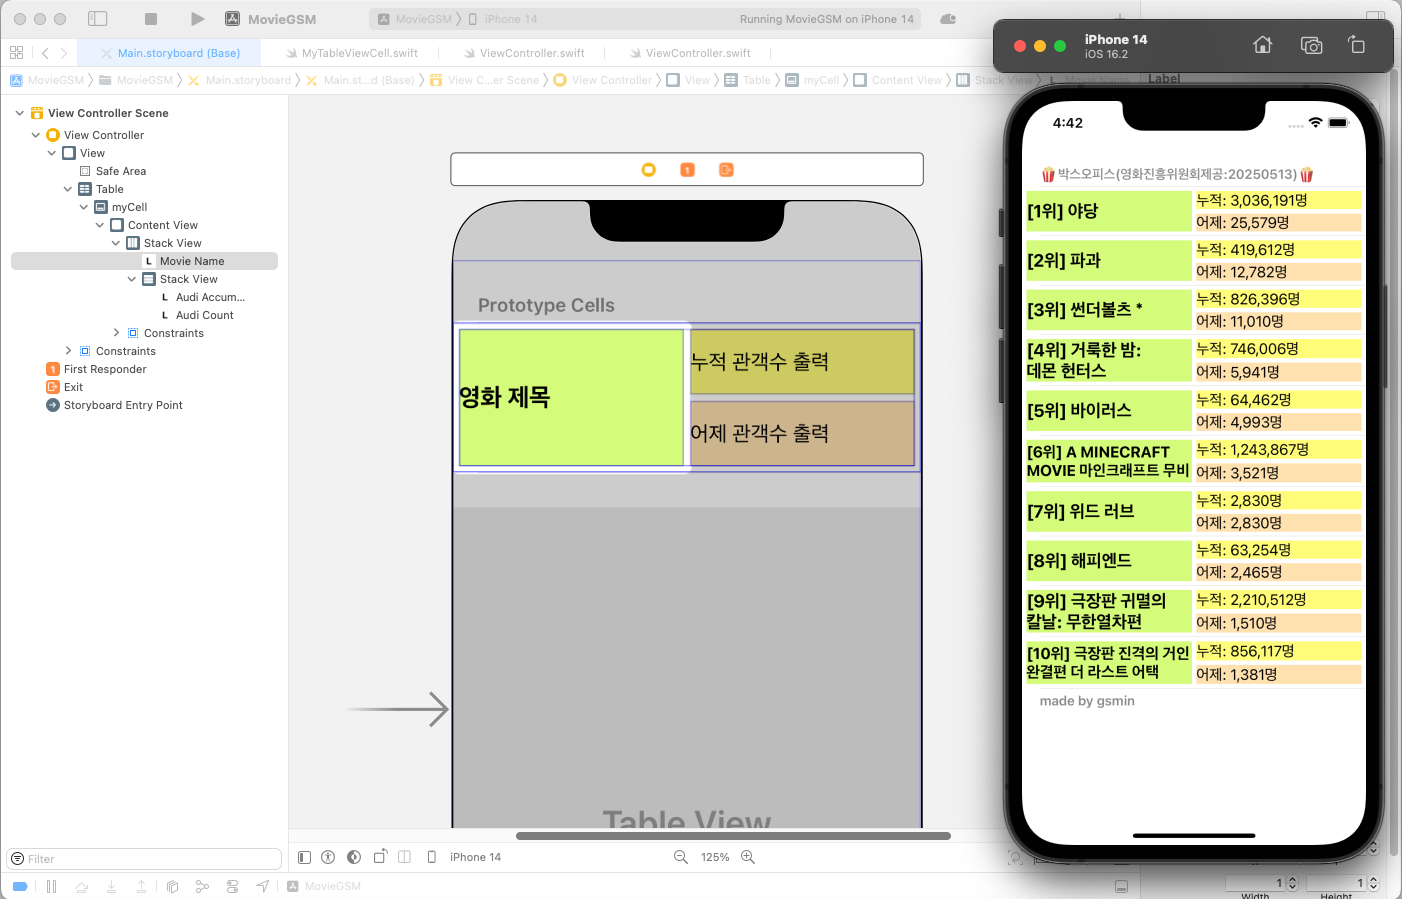Select Audi Accum label in outline
This screenshot has width=1402, height=899.
pos(202,297)
